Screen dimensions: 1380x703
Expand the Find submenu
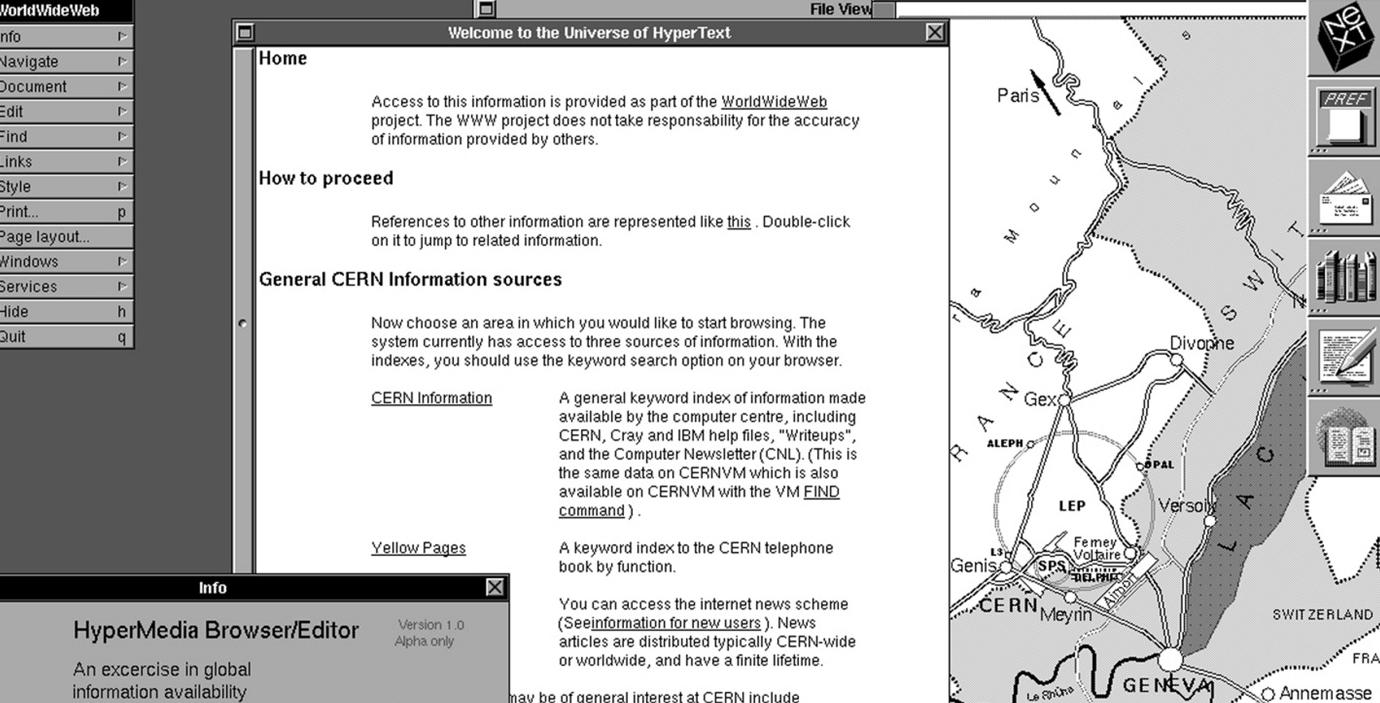point(65,136)
